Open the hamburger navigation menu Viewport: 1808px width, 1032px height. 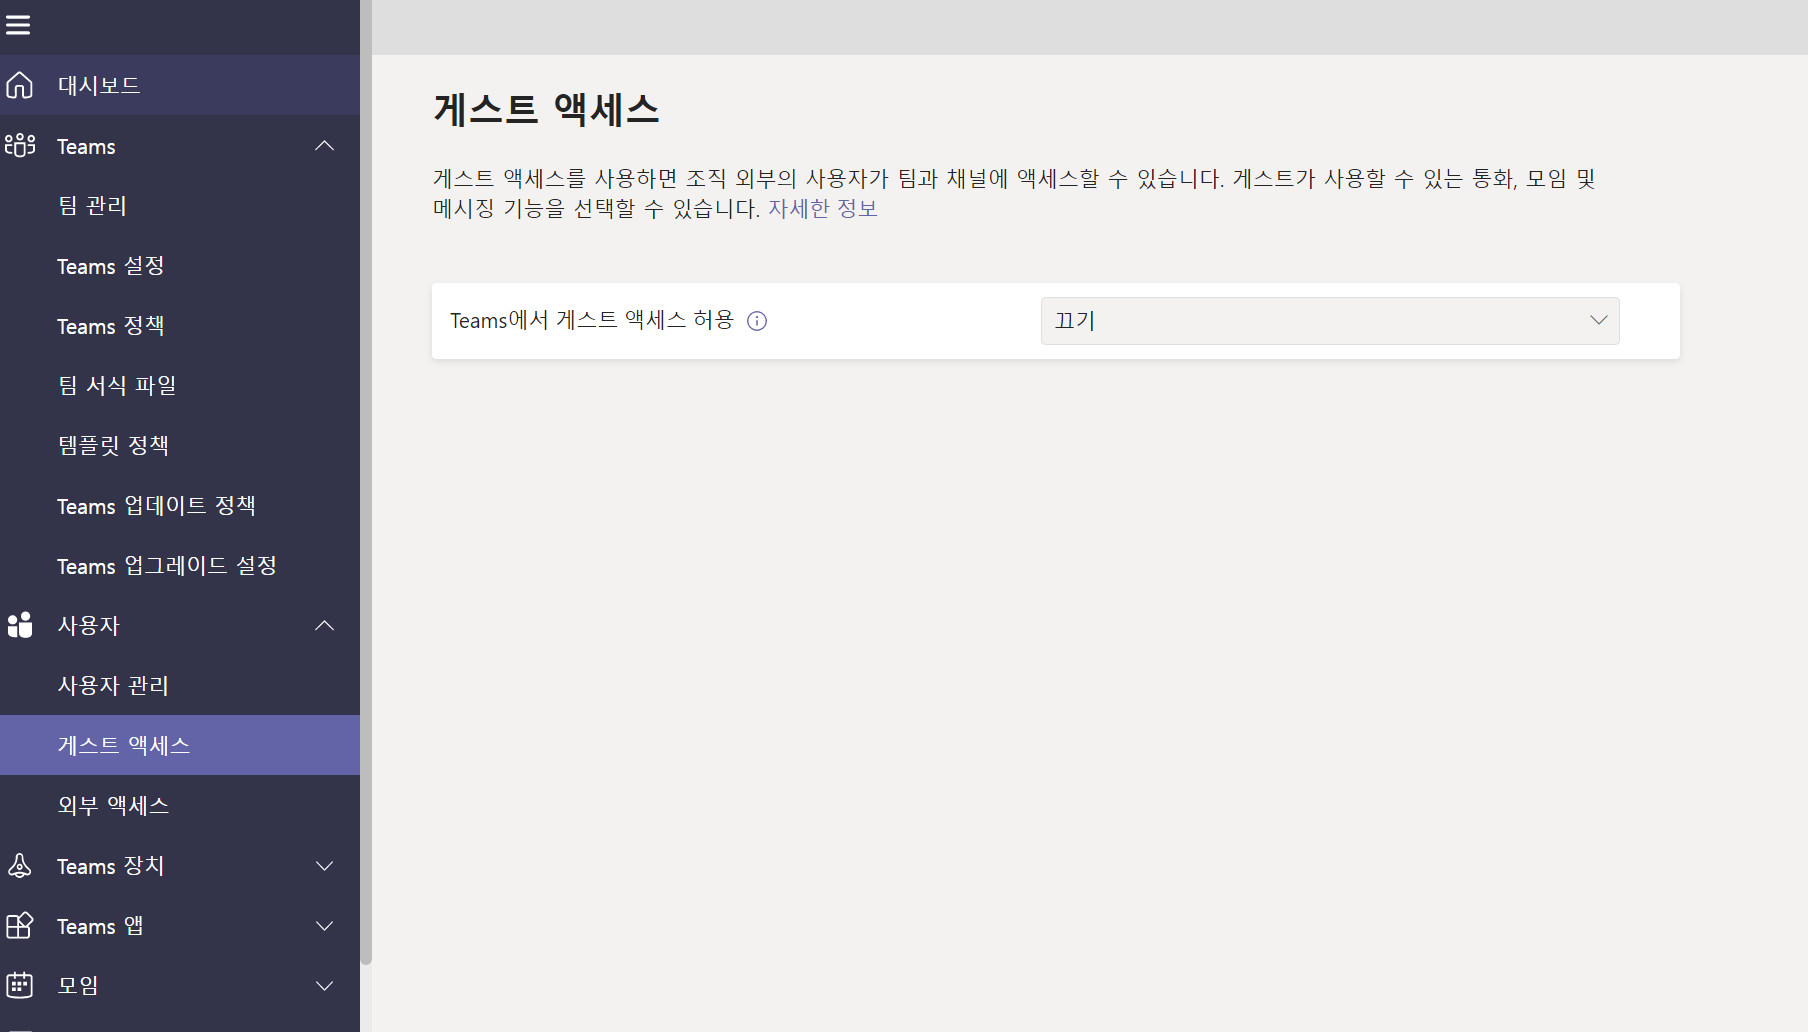pyautogui.click(x=18, y=25)
